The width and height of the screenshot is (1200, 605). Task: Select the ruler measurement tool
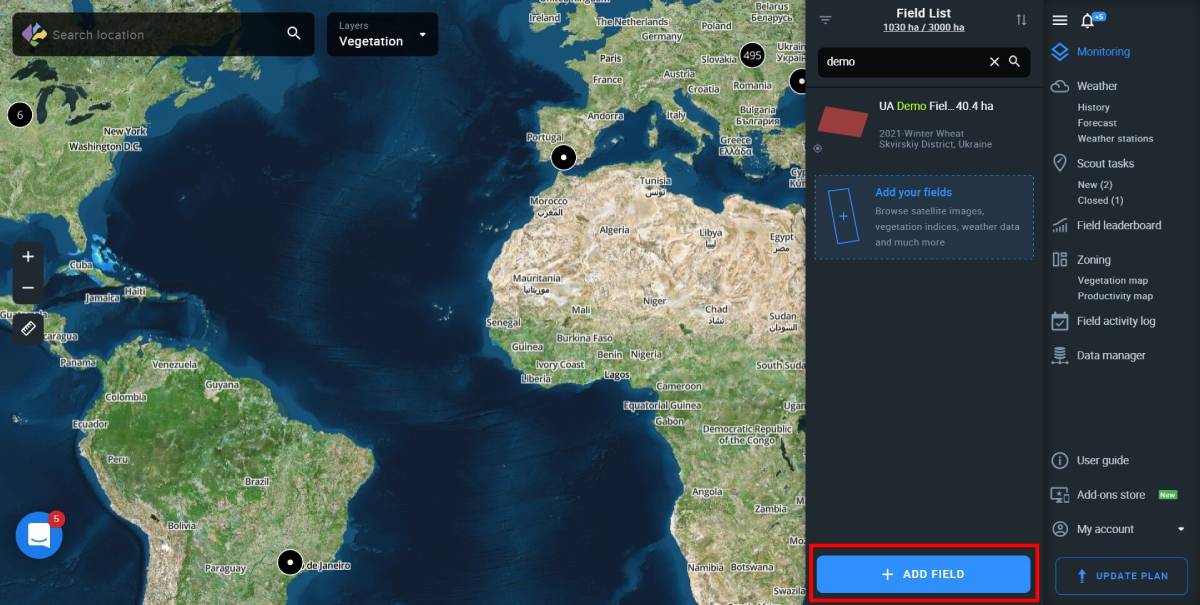click(x=28, y=327)
